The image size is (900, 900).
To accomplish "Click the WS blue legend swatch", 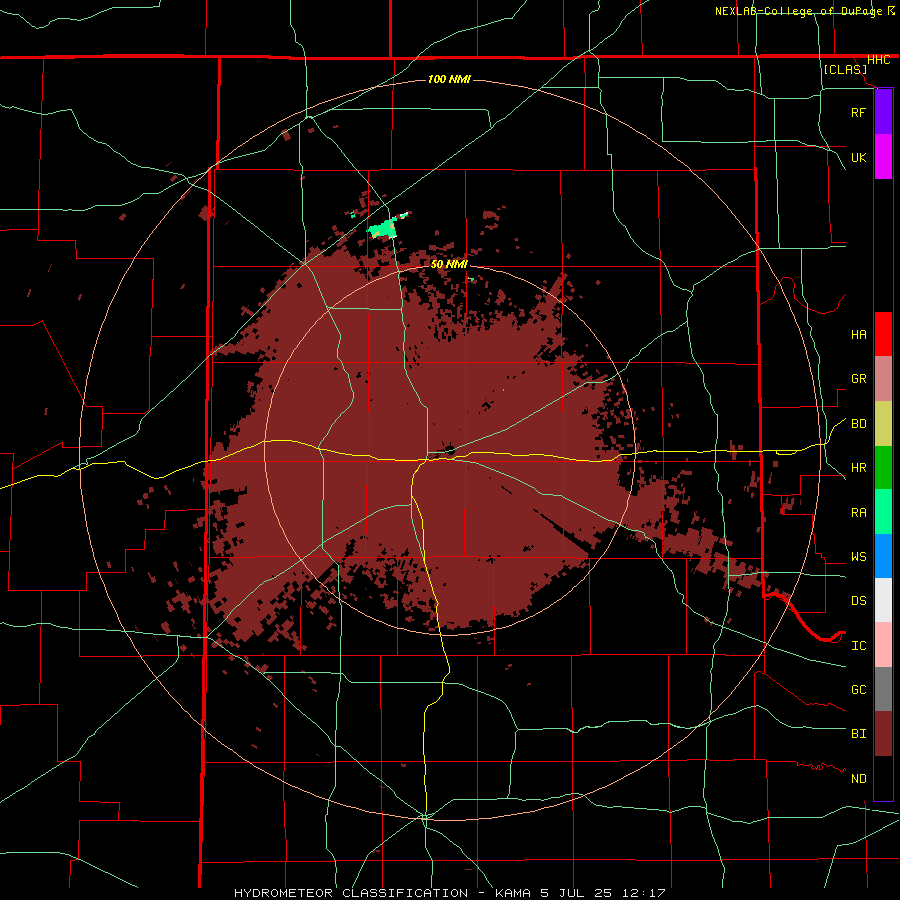I will tap(883, 556).
